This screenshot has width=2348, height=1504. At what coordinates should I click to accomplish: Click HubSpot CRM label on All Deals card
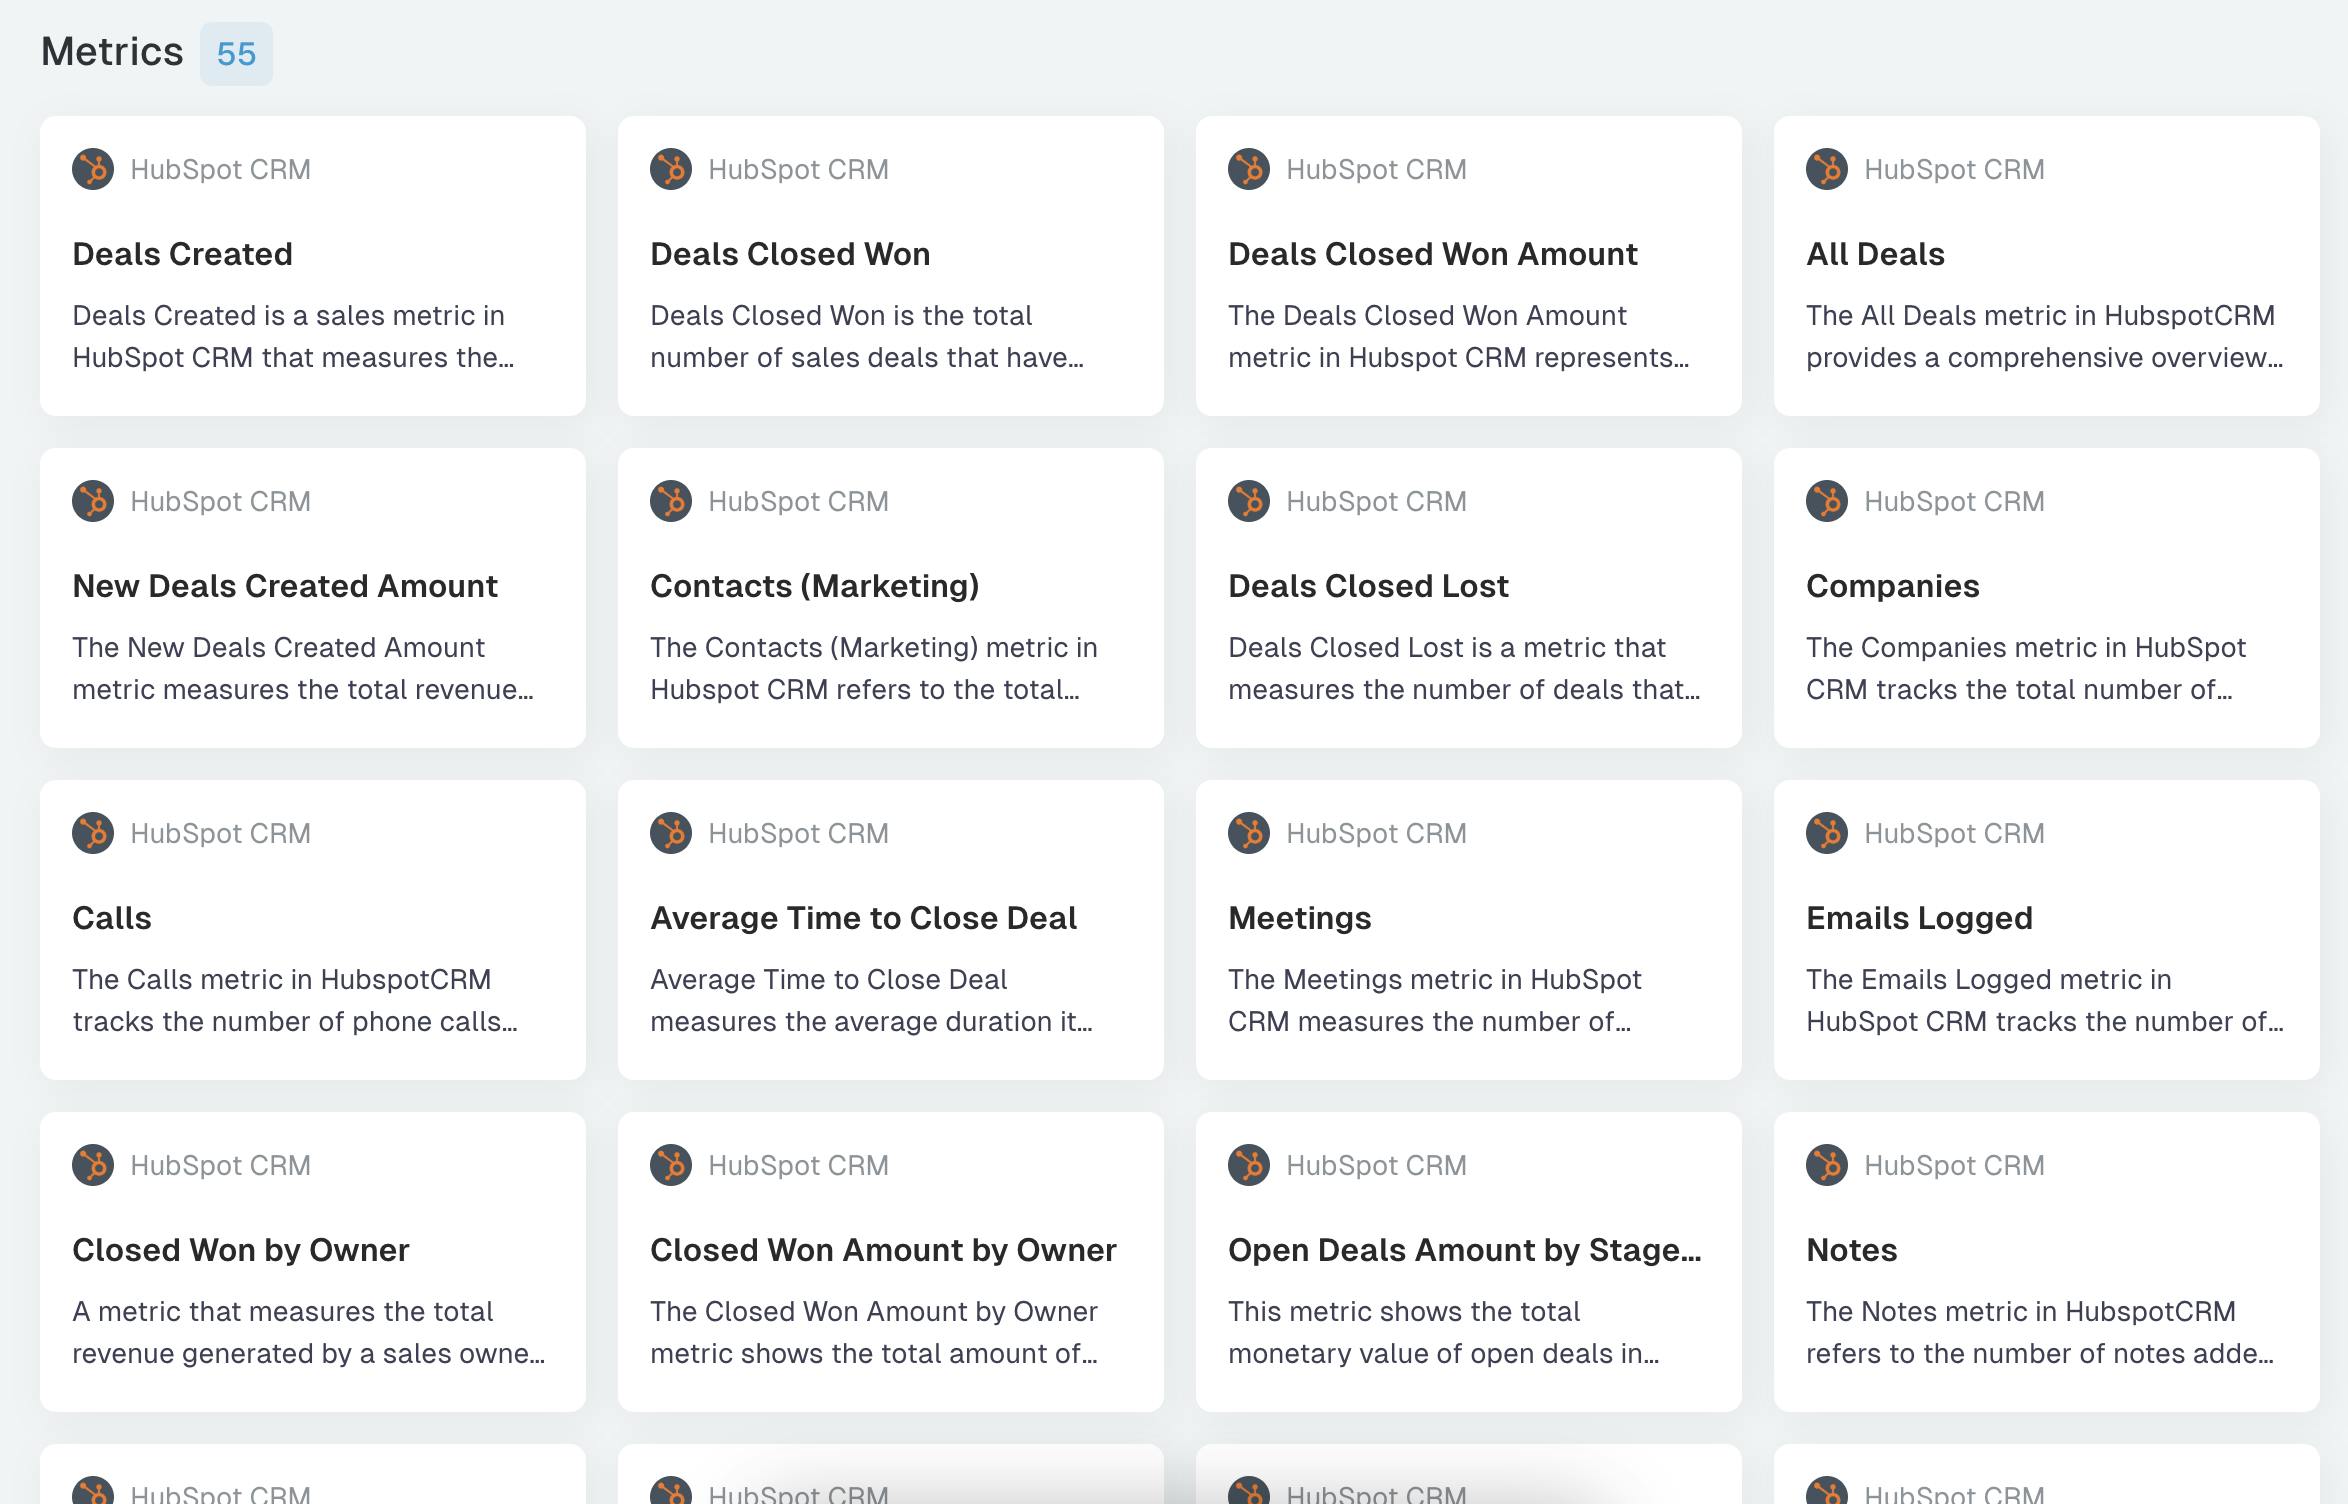[x=1954, y=169]
